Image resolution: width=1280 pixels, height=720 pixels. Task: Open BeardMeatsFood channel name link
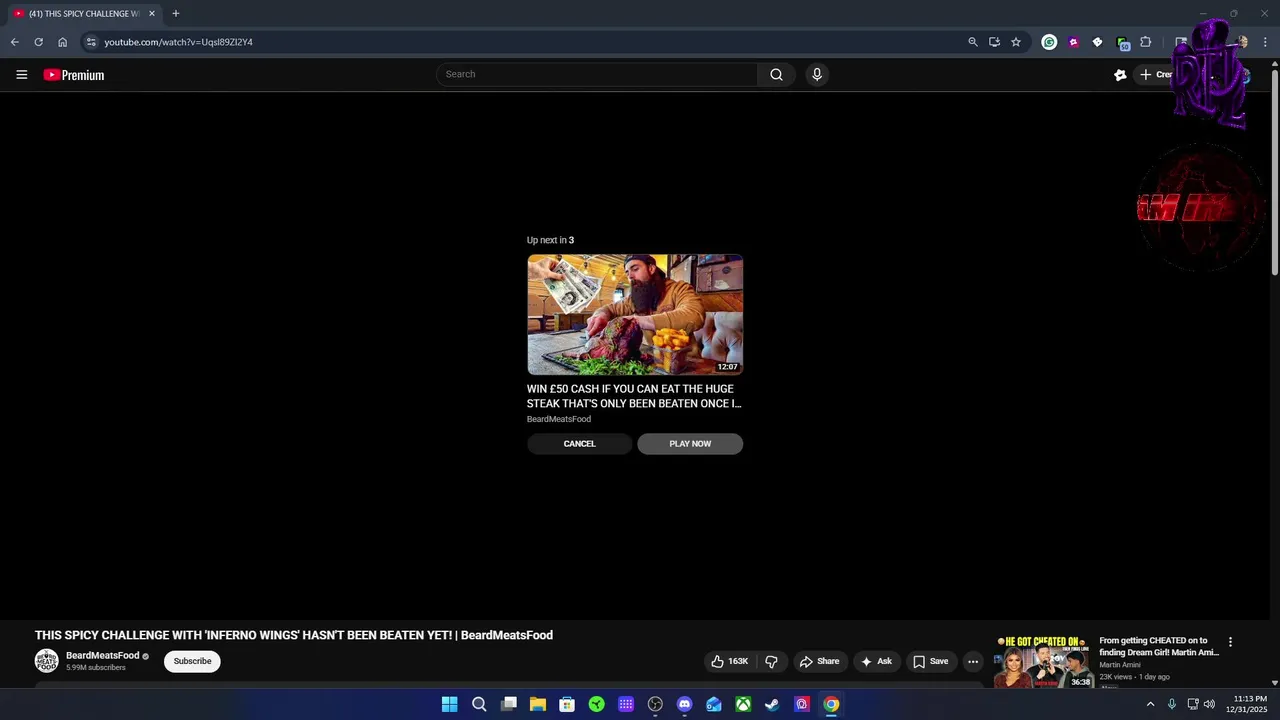coord(102,656)
